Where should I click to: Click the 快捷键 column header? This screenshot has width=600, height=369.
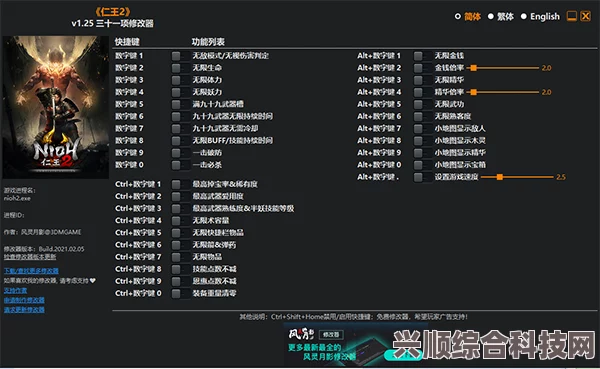127,42
